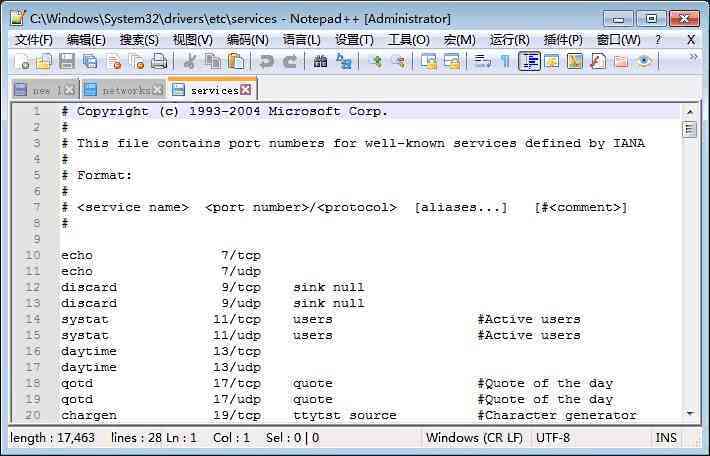710x456 pixels.
Task: Click the New file toolbar icon
Action: [21, 61]
